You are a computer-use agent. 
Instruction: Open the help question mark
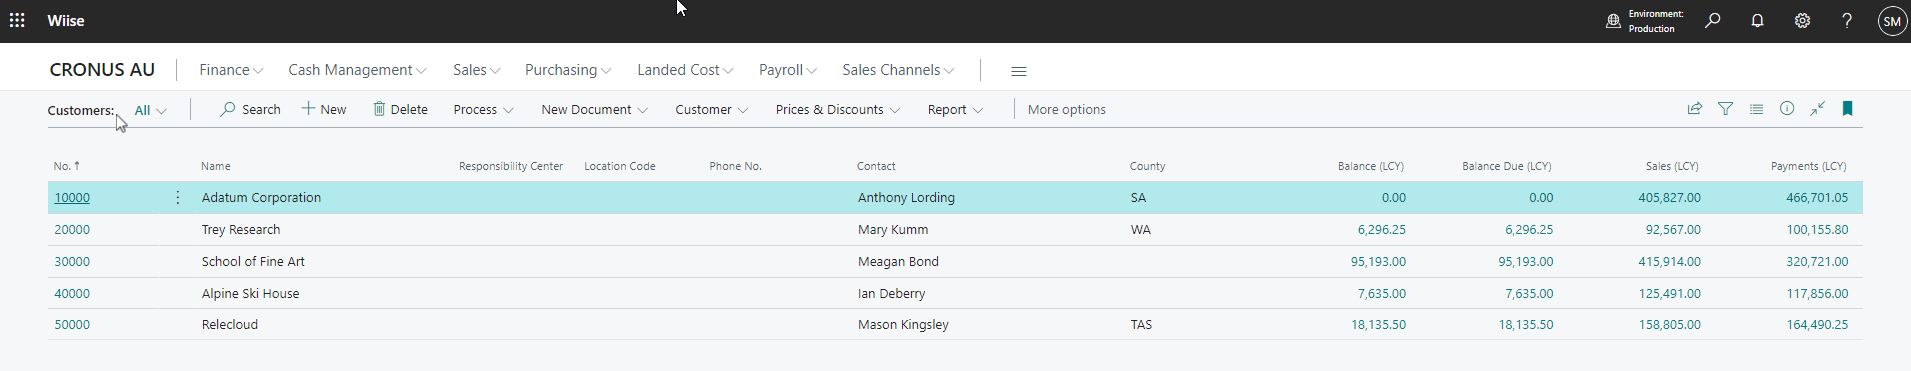click(1847, 20)
